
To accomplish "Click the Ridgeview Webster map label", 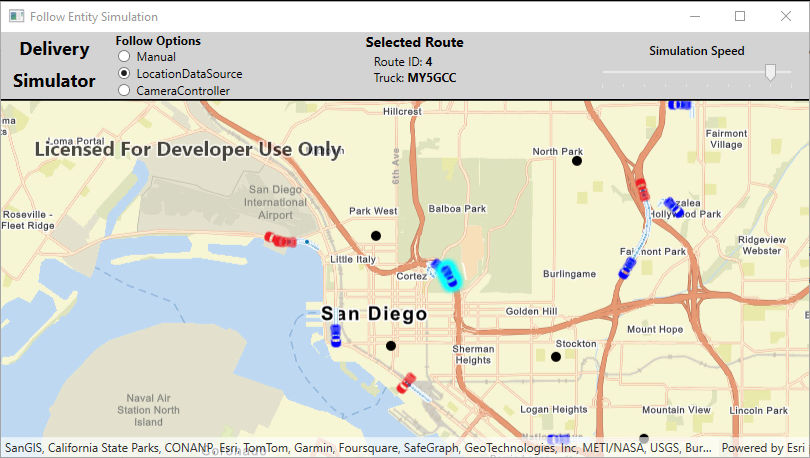I will 762,245.
